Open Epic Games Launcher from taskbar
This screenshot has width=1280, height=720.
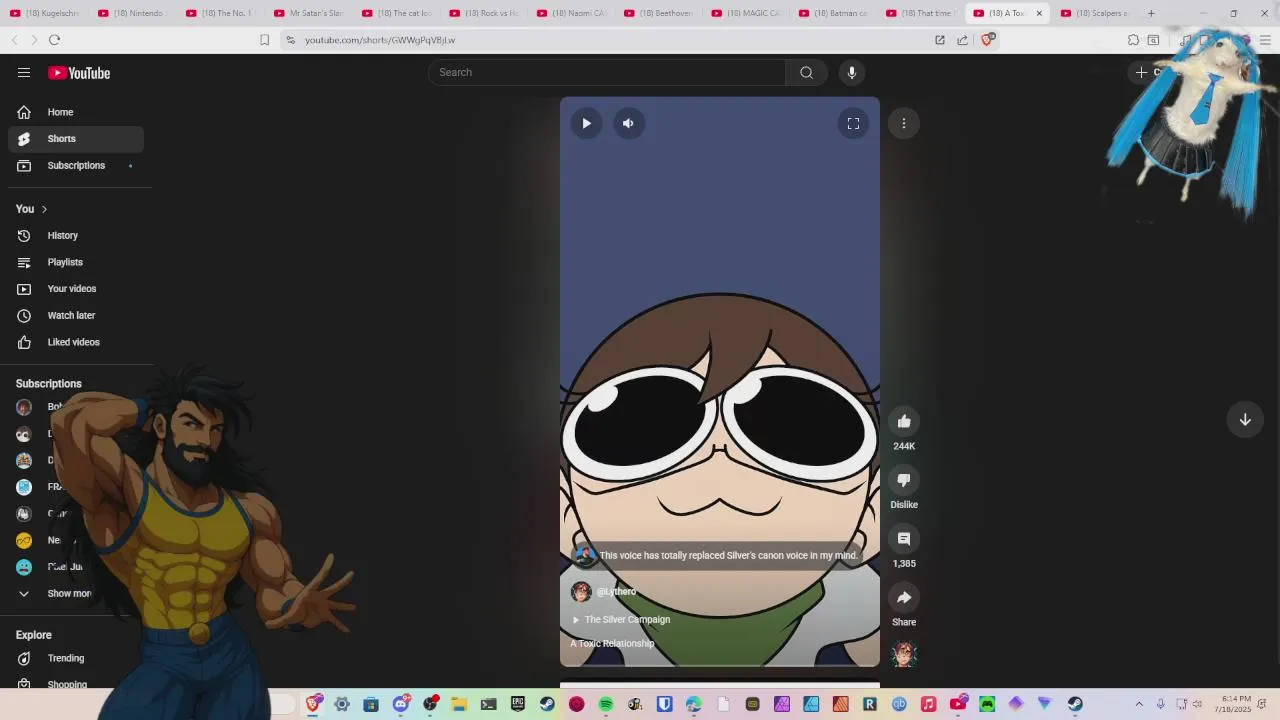(x=518, y=704)
